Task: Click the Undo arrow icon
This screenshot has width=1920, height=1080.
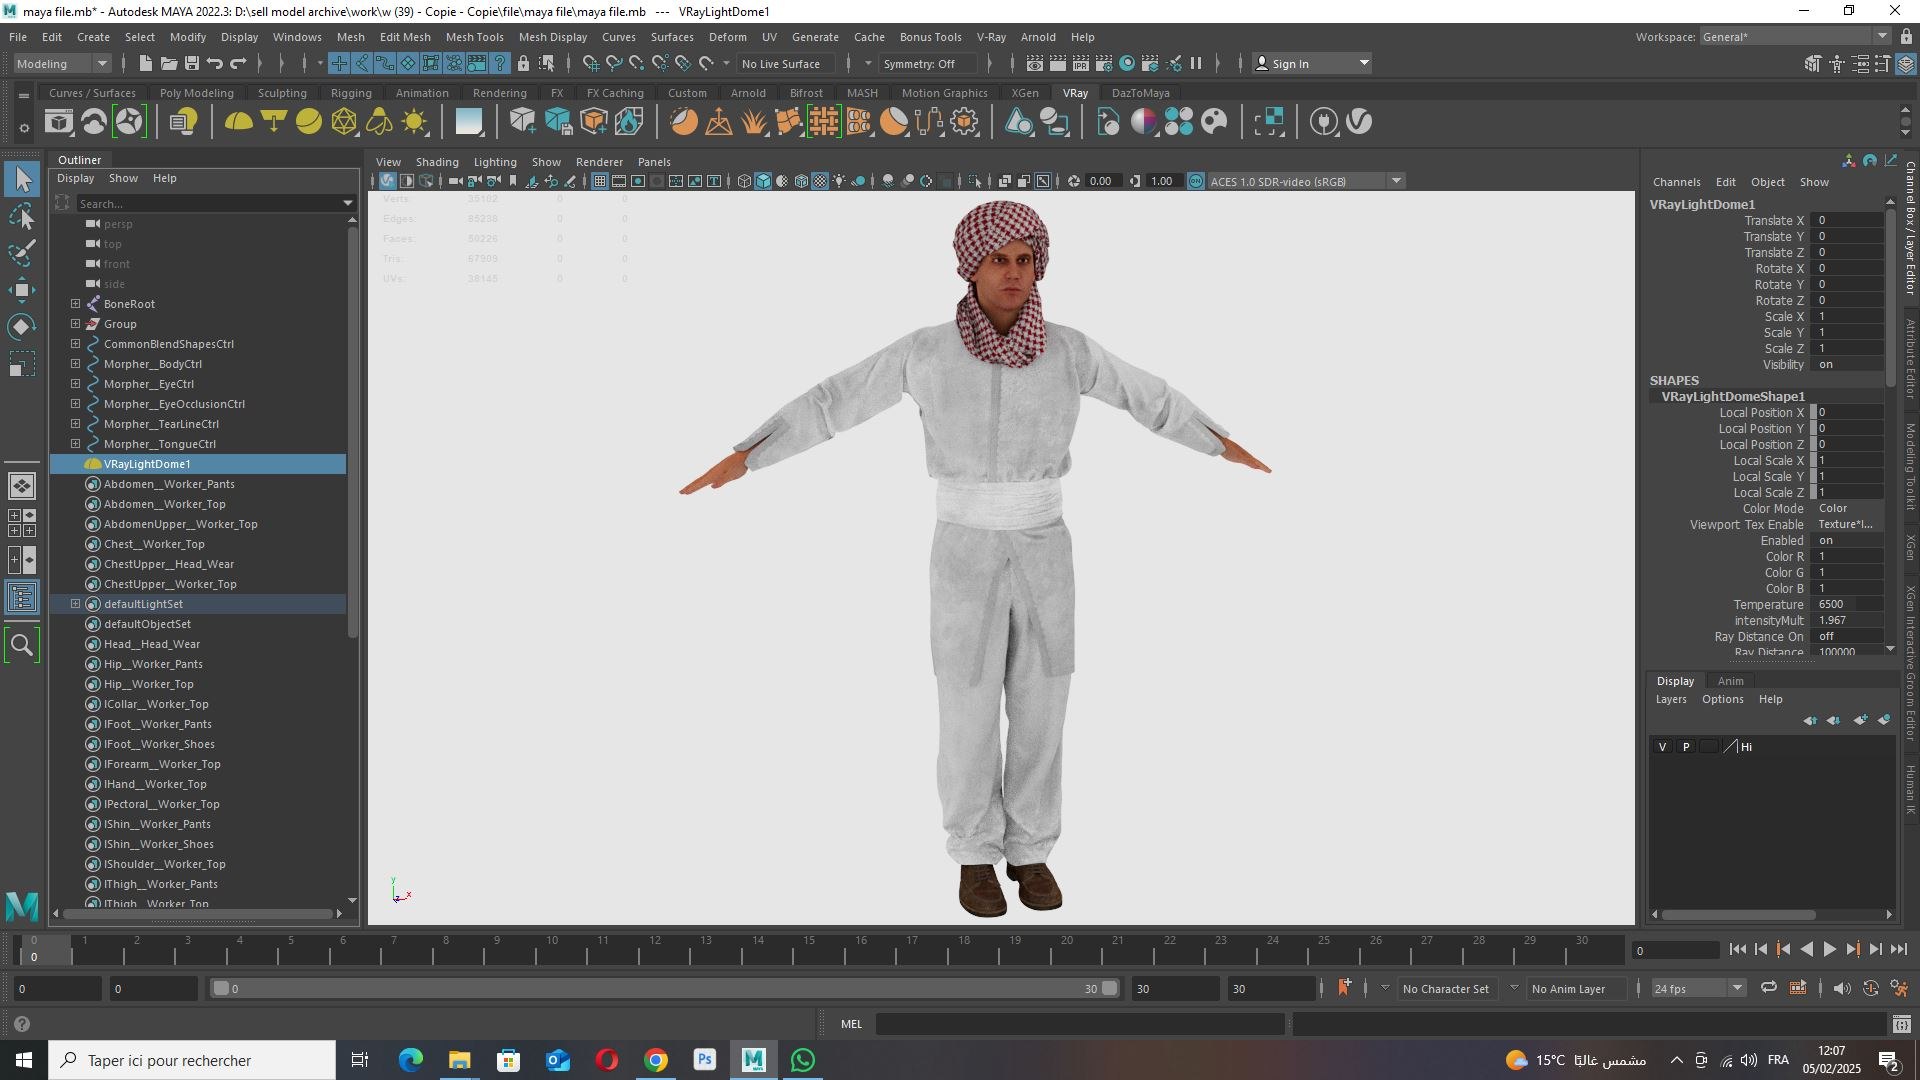Action: pyautogui.click(x=214, y=64)
